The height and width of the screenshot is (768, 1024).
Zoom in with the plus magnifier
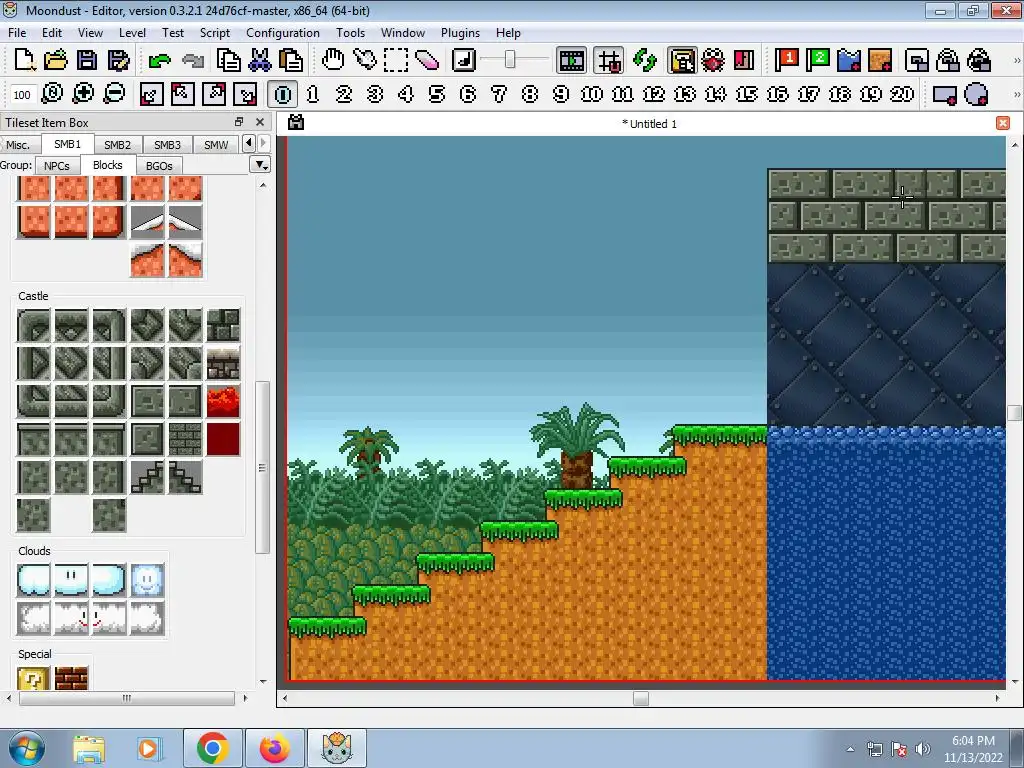[x=83, y=94]
